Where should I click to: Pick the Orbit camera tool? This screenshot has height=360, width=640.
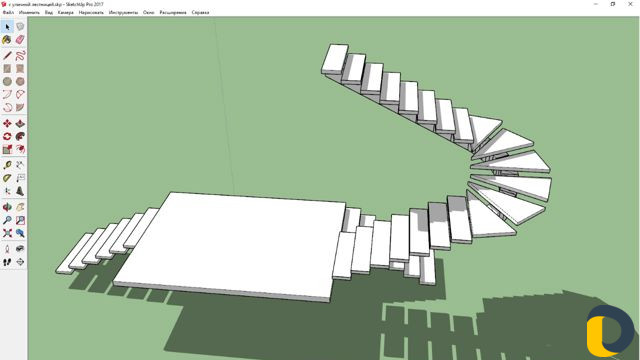(x=7, y=207)
